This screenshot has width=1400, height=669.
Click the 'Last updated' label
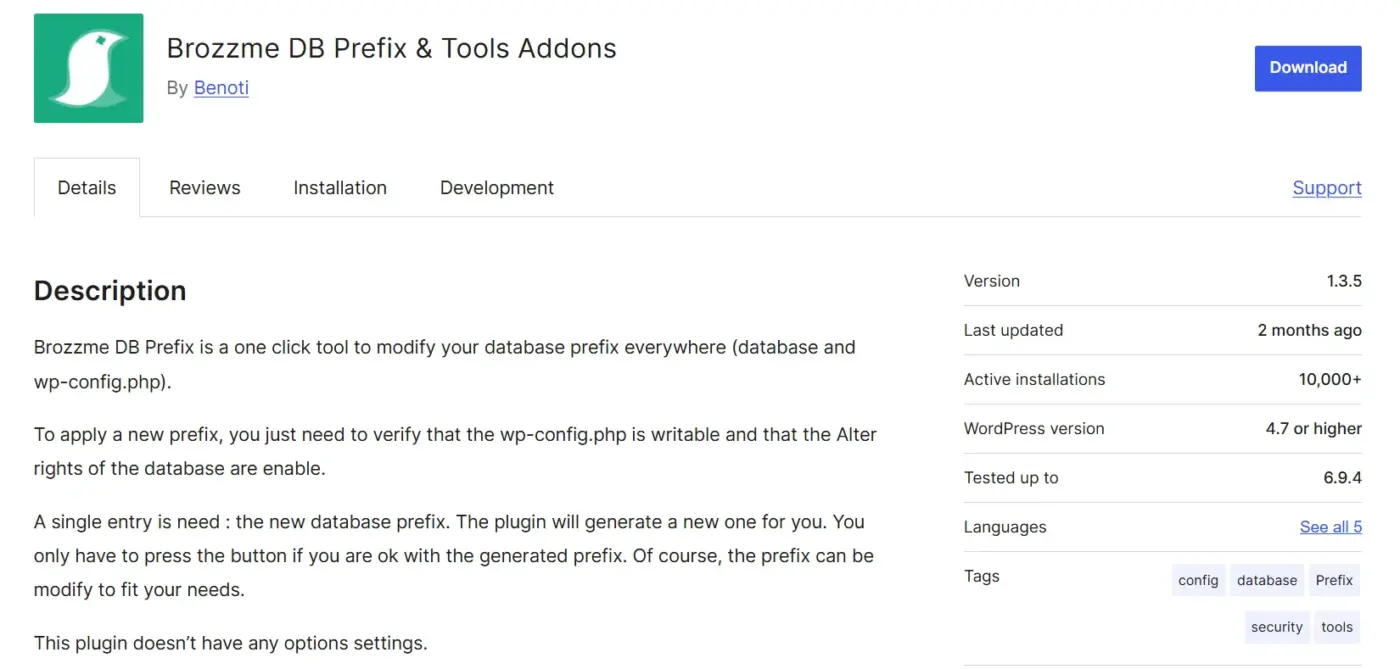1013,330
